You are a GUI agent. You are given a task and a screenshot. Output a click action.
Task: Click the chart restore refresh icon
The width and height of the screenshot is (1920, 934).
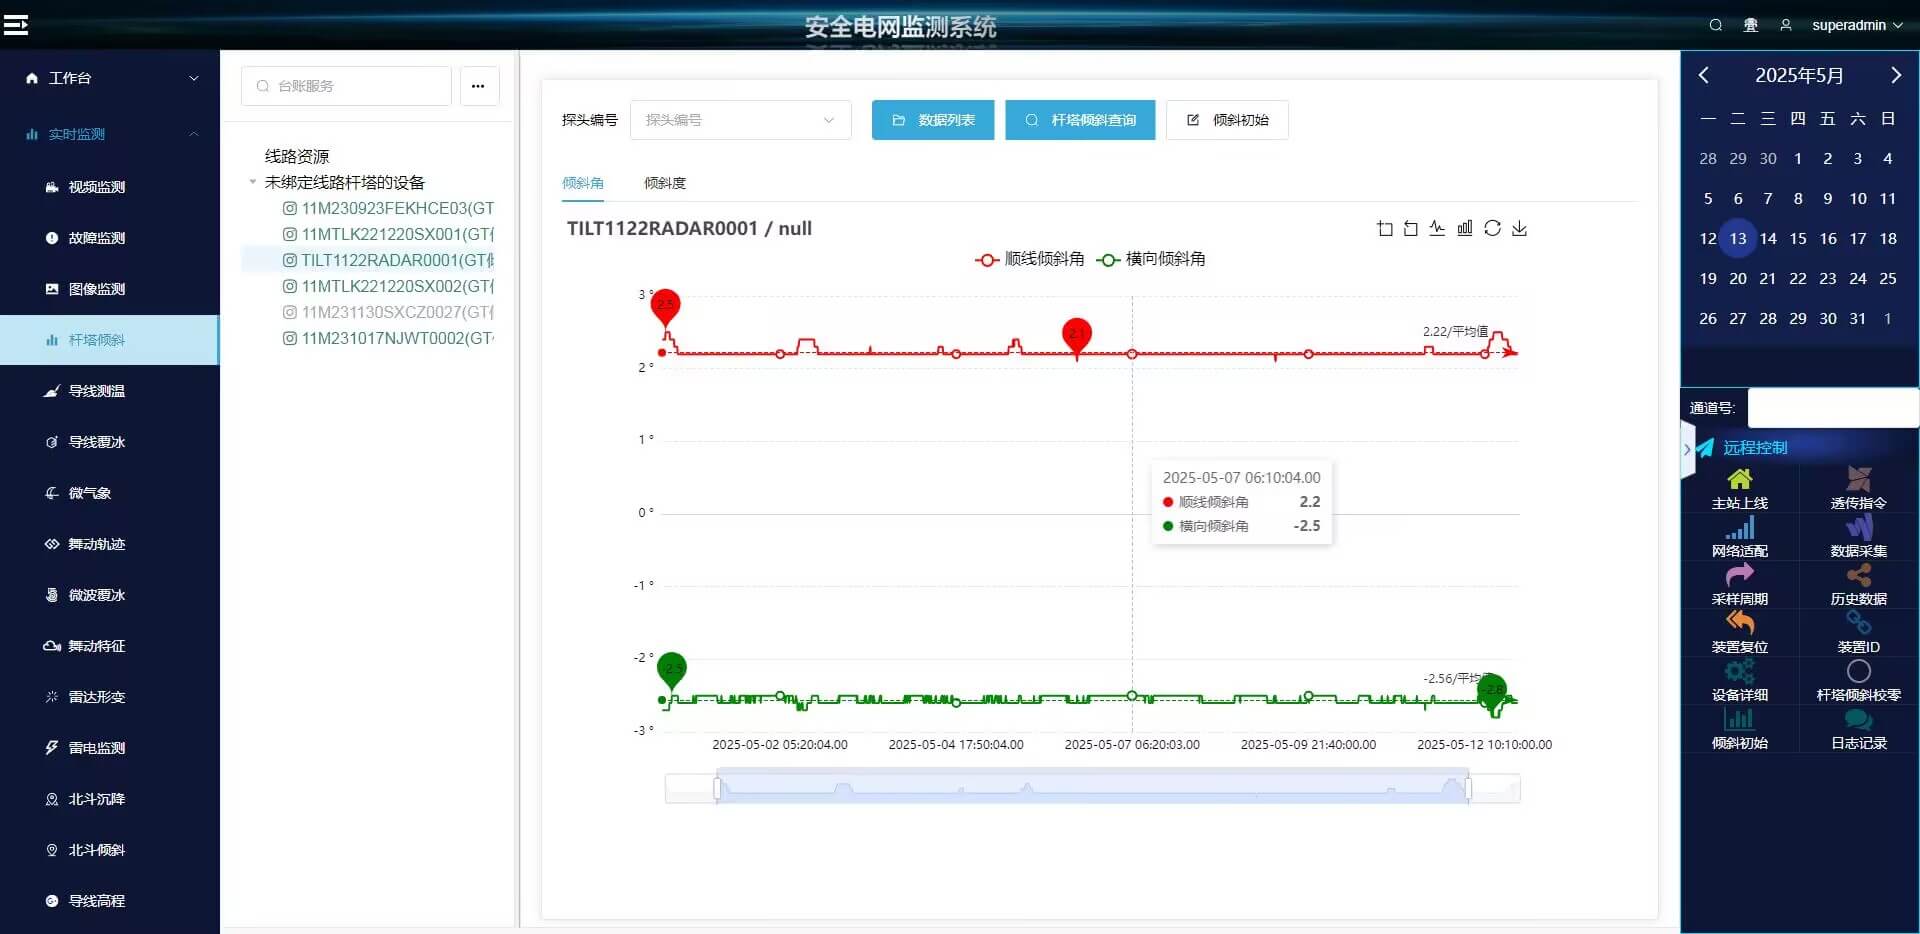(x=1492, y=229)
